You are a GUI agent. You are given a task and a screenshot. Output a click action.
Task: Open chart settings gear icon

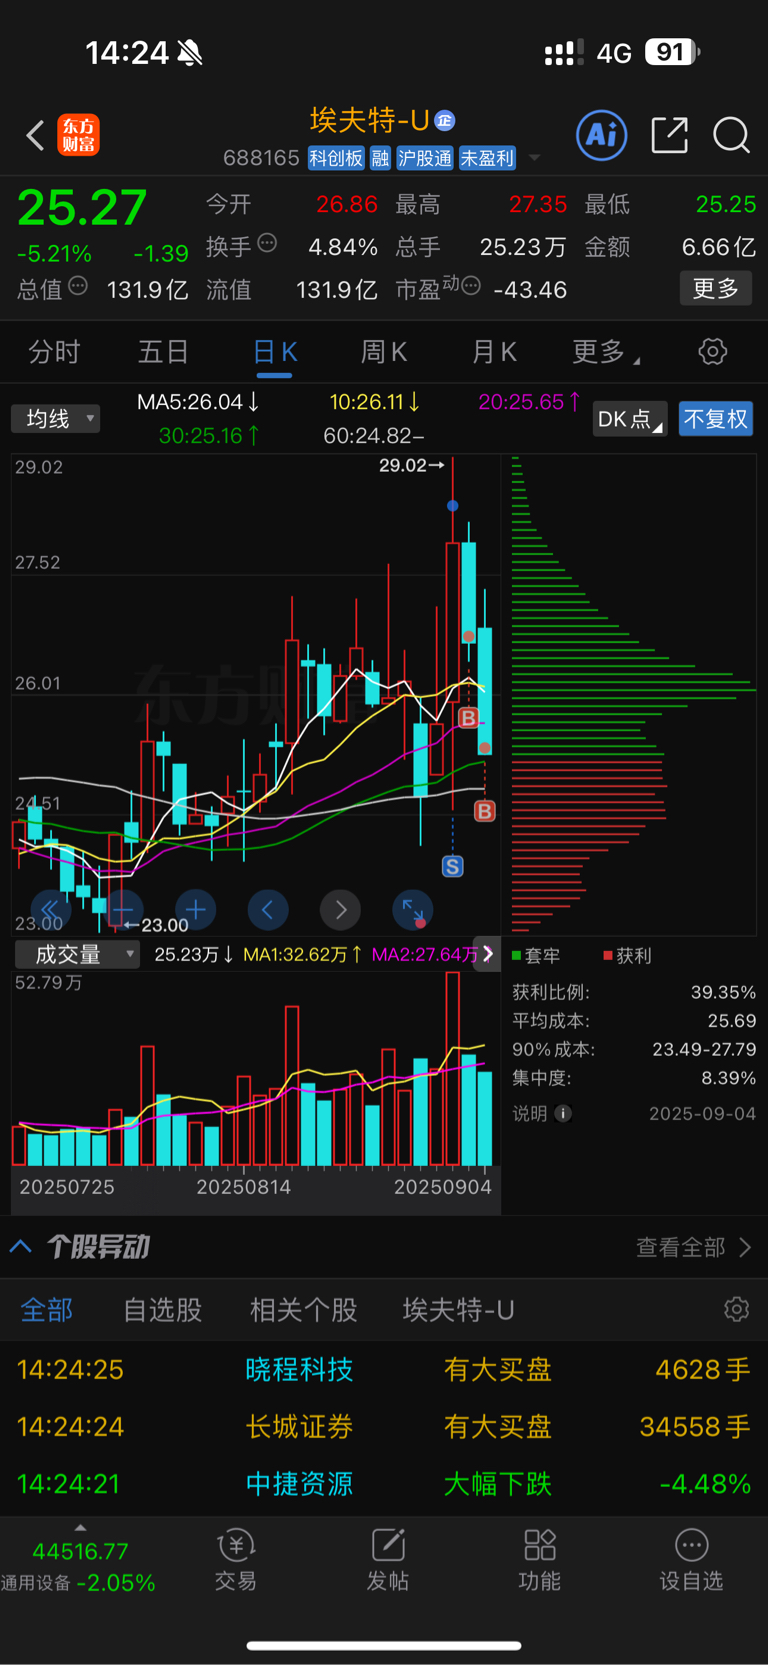(712, 352)
